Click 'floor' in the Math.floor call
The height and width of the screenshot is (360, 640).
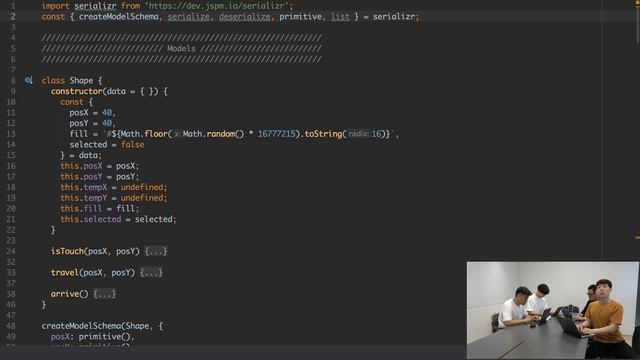(x=156, y=134)
